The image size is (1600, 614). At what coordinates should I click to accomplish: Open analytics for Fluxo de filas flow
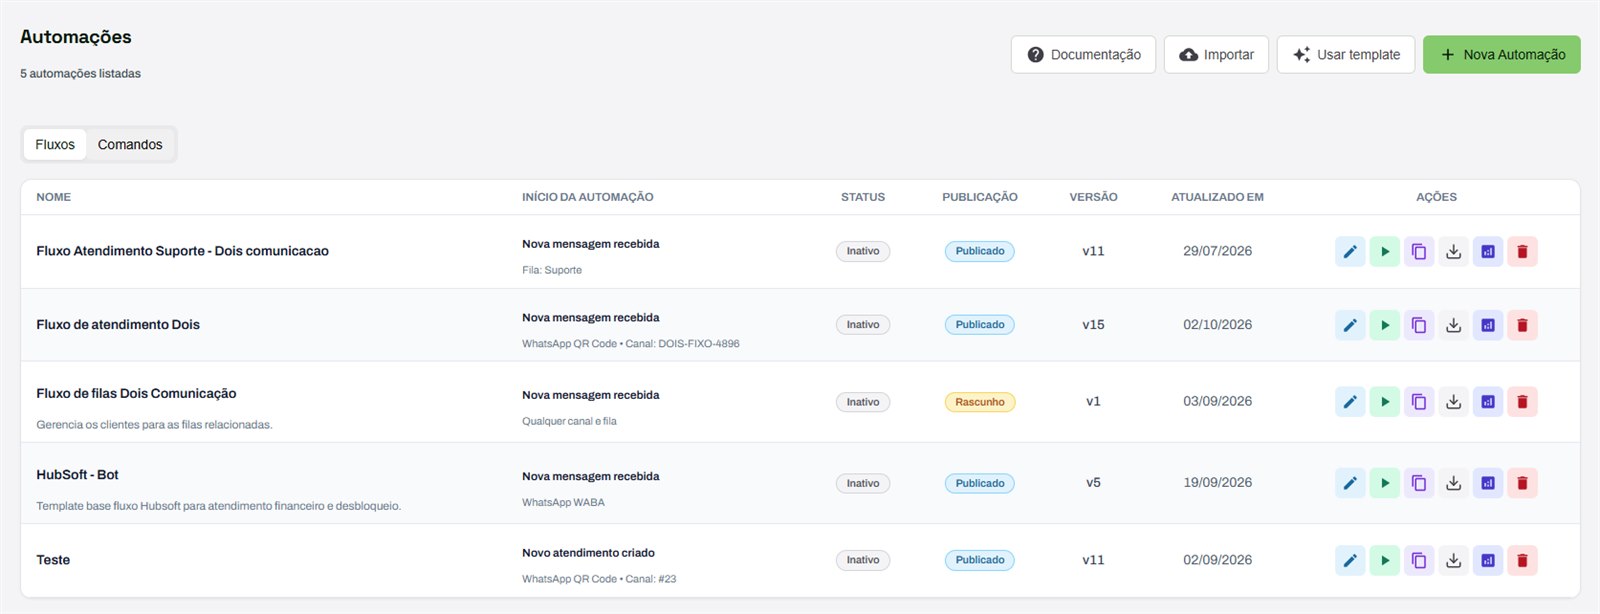click(x=1488, y=402)
